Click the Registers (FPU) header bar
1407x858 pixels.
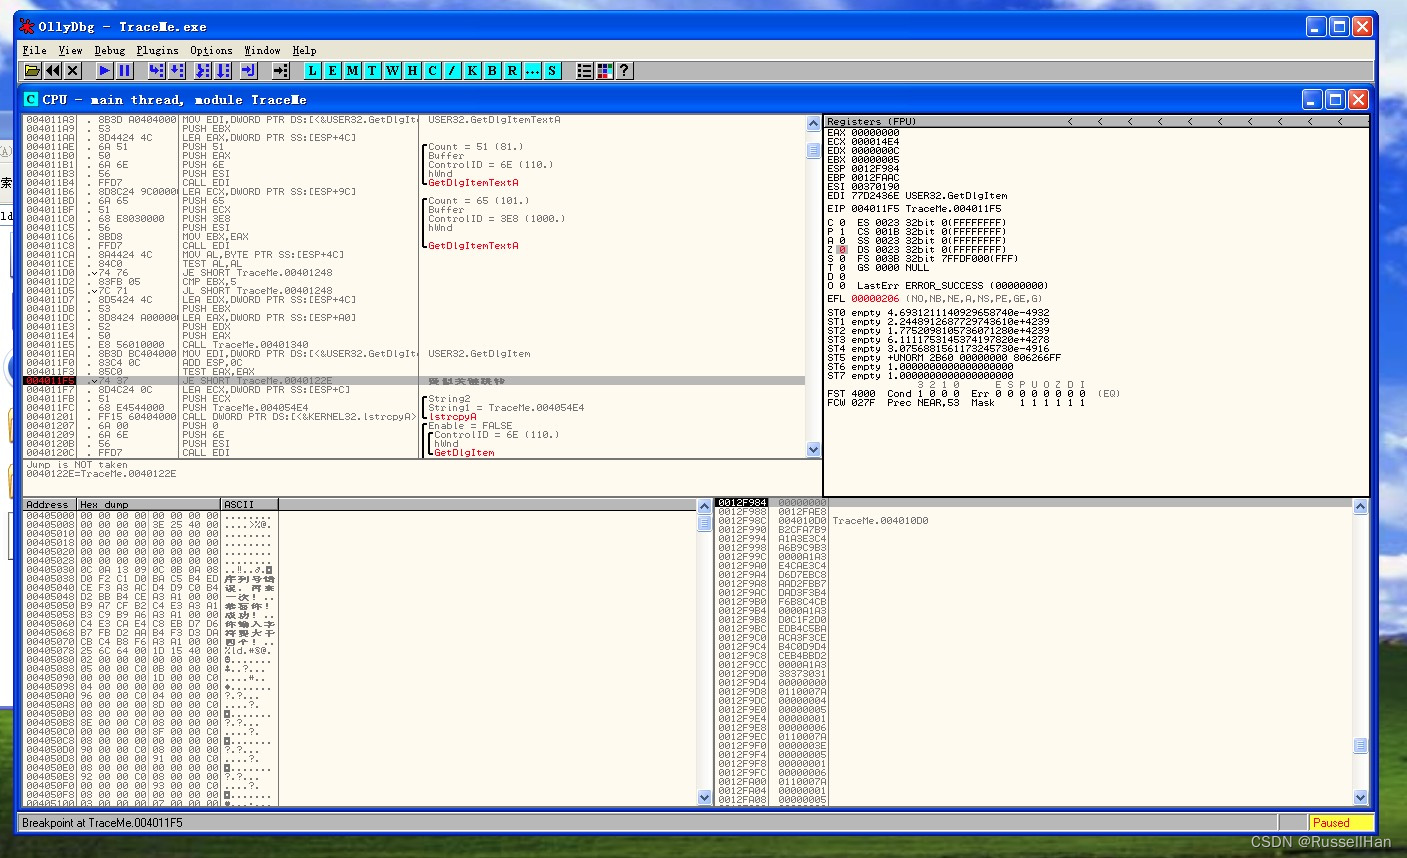tap(1096, 121)
